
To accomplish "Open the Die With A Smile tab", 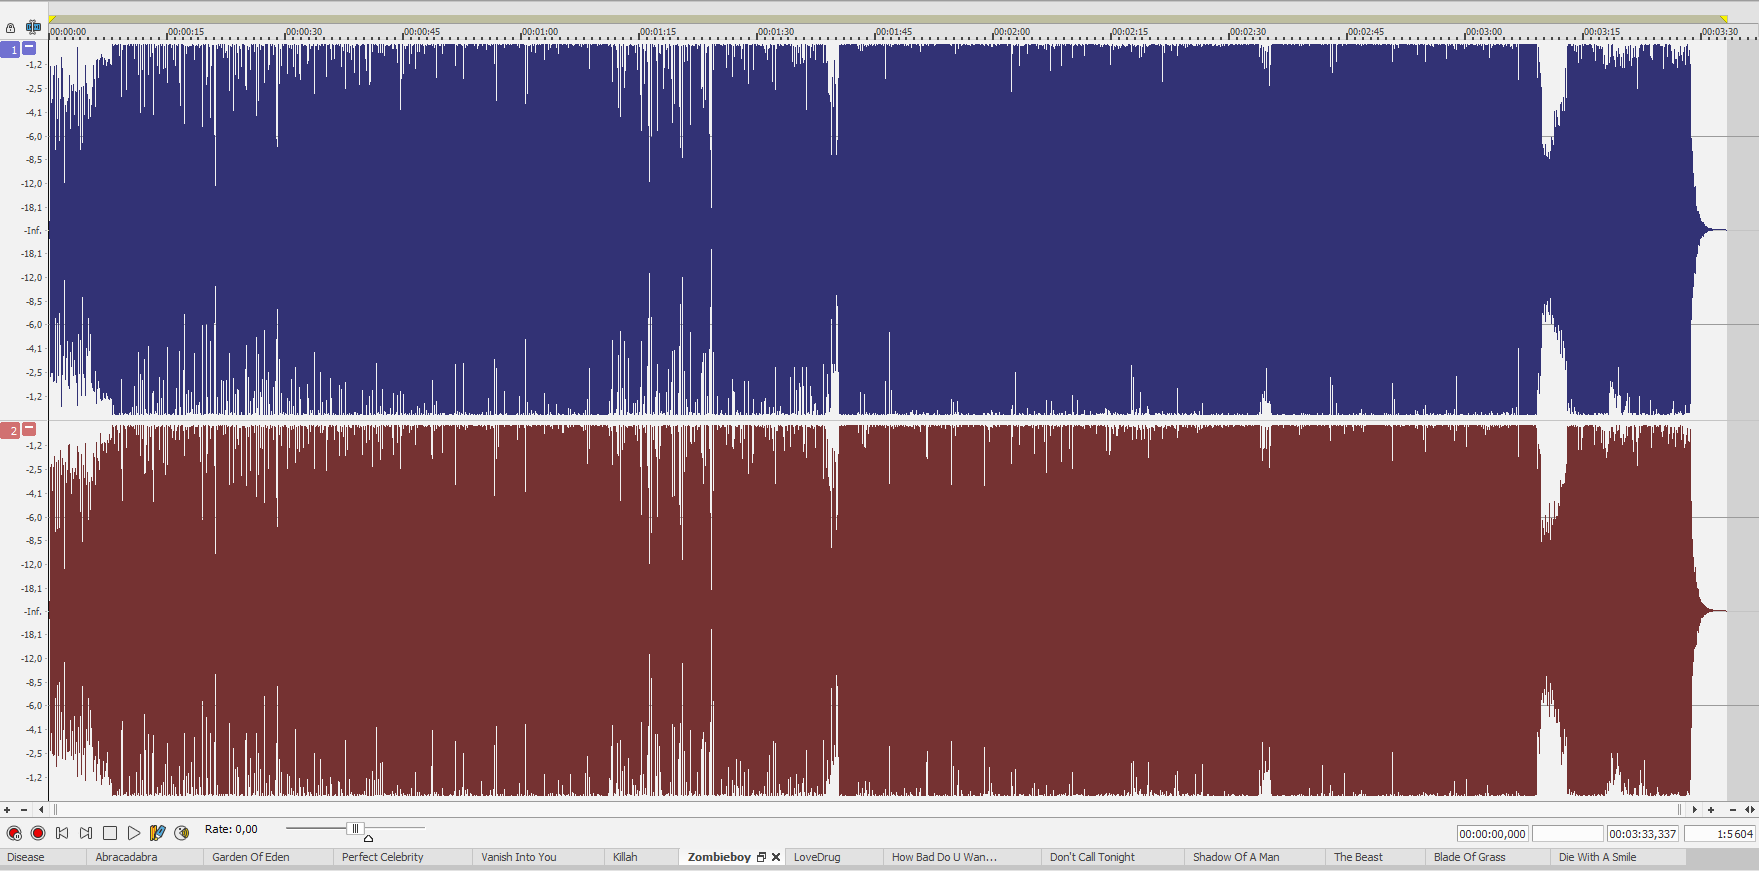I will tap(1597, 857).
